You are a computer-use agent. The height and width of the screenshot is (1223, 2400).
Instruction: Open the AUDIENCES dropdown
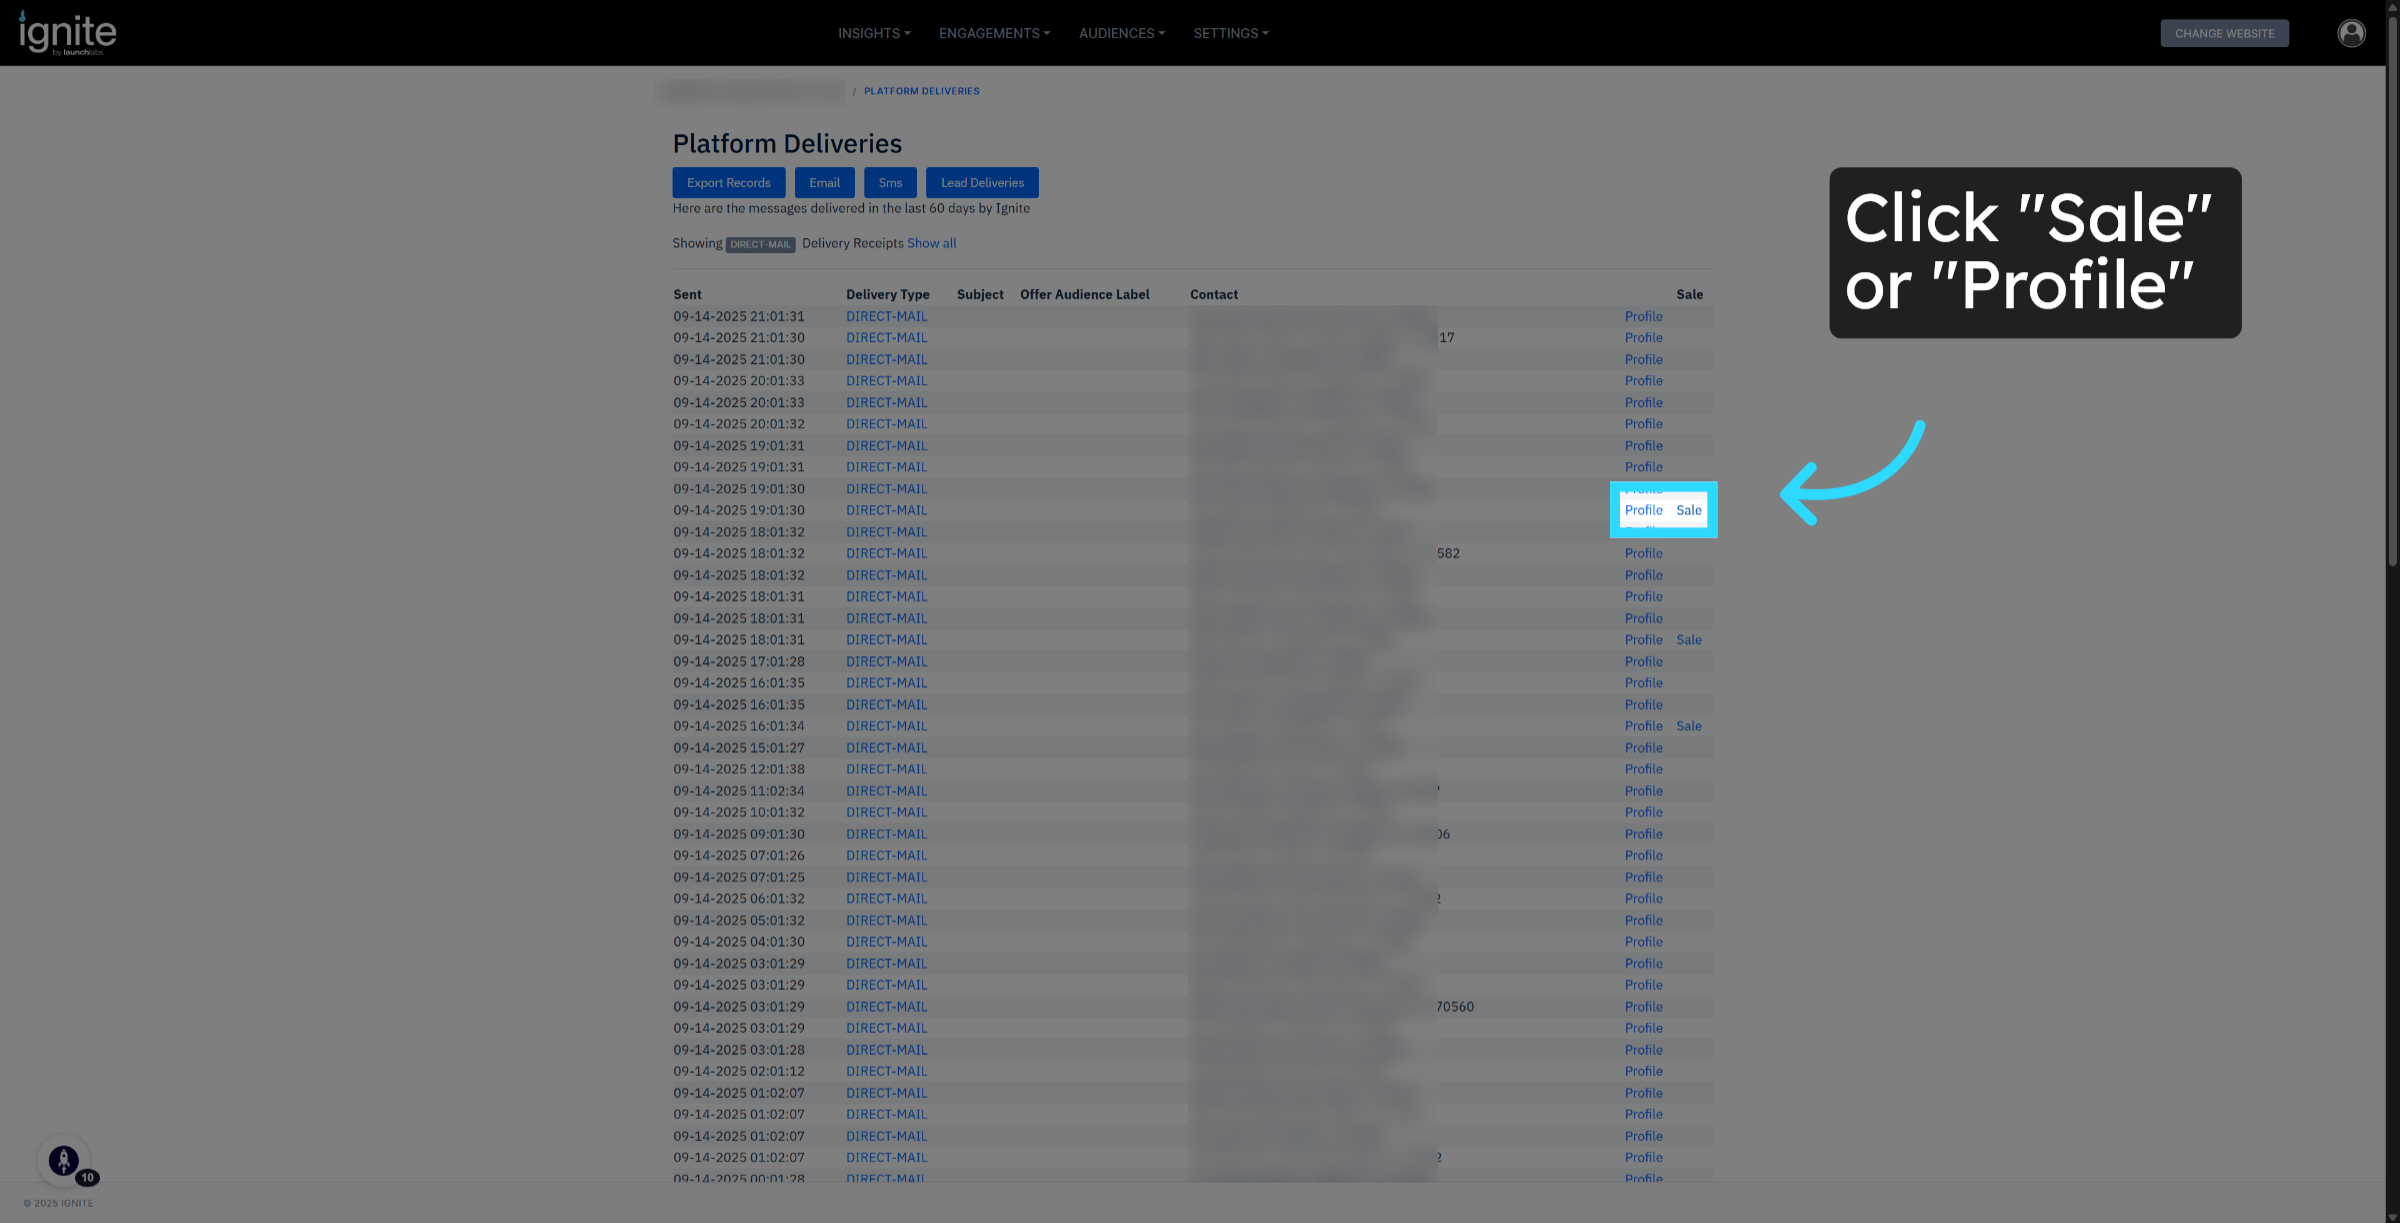click(1120, 32)
